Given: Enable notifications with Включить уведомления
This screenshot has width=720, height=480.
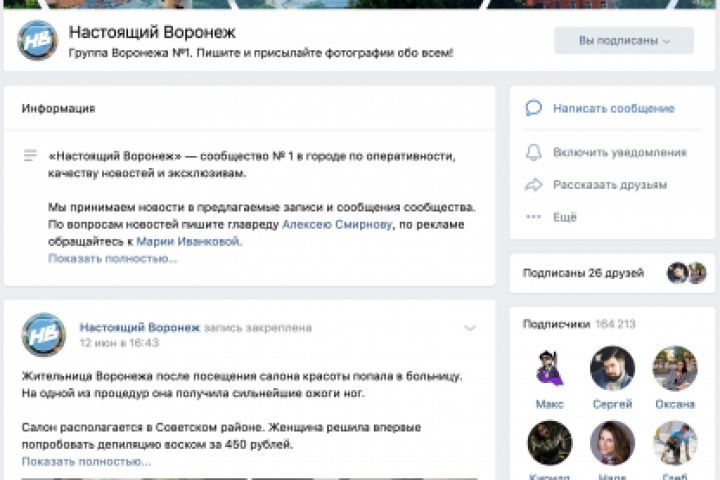Looking at the screenshot, I should (620, 152).
